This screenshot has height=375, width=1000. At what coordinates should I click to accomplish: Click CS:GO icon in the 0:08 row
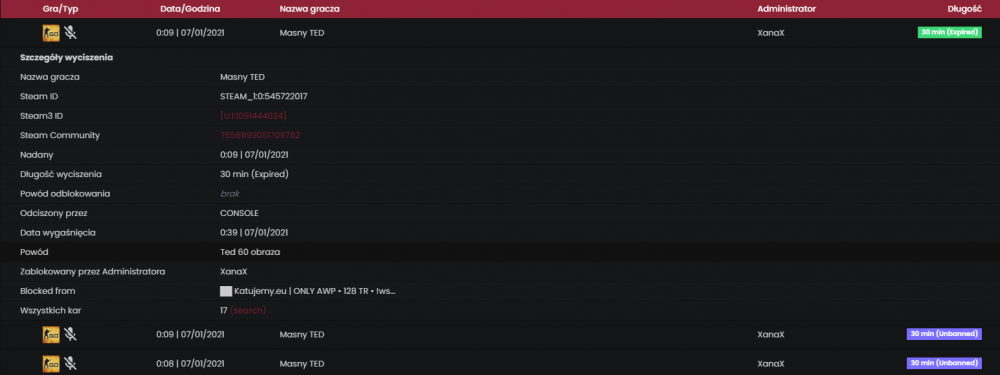(x=51, y=364)
